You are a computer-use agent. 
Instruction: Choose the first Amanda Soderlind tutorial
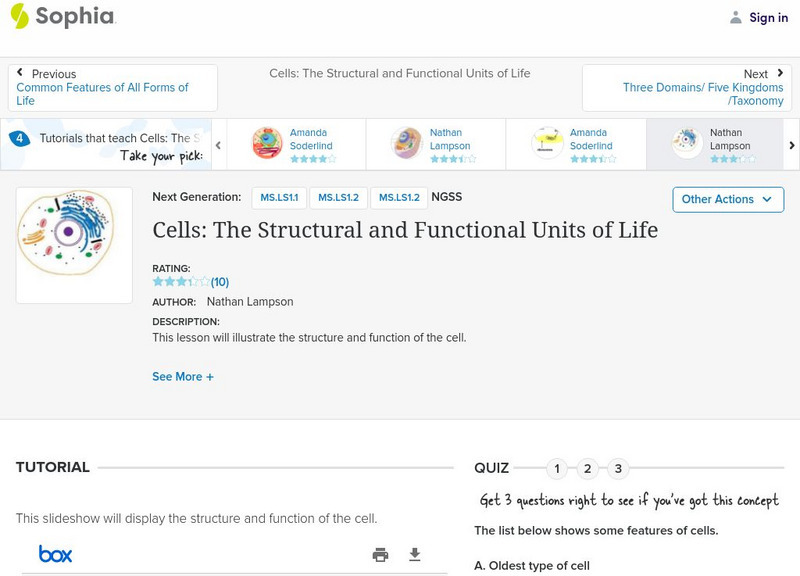[296, 144]
